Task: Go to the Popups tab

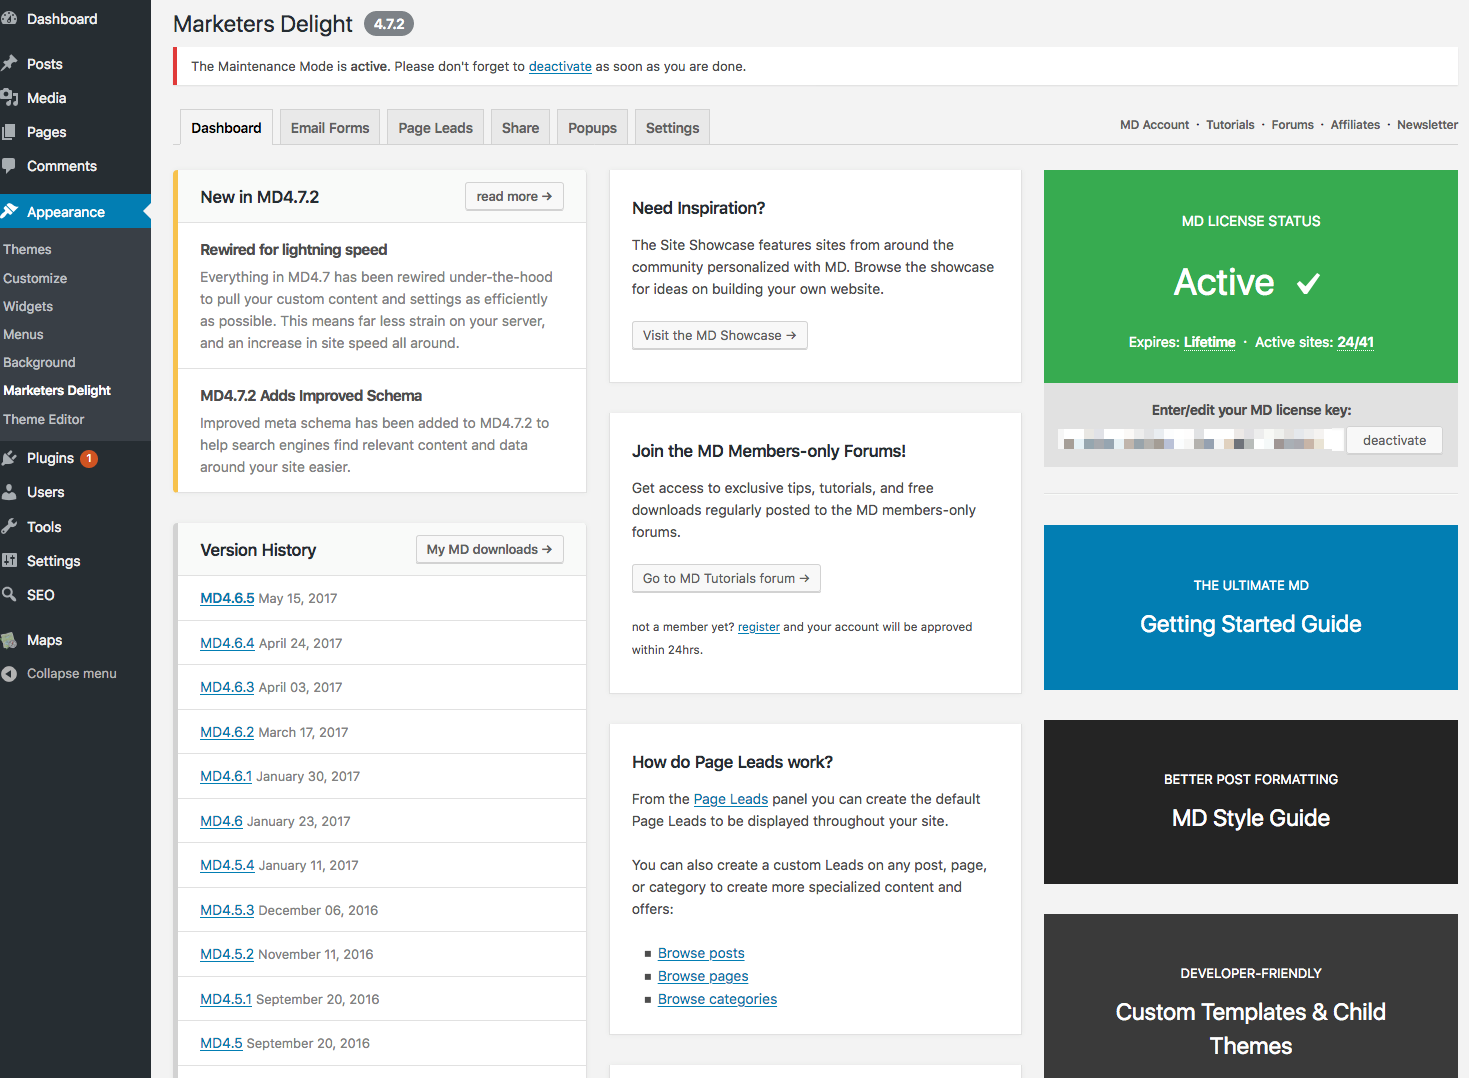Action: pos(592,128)
